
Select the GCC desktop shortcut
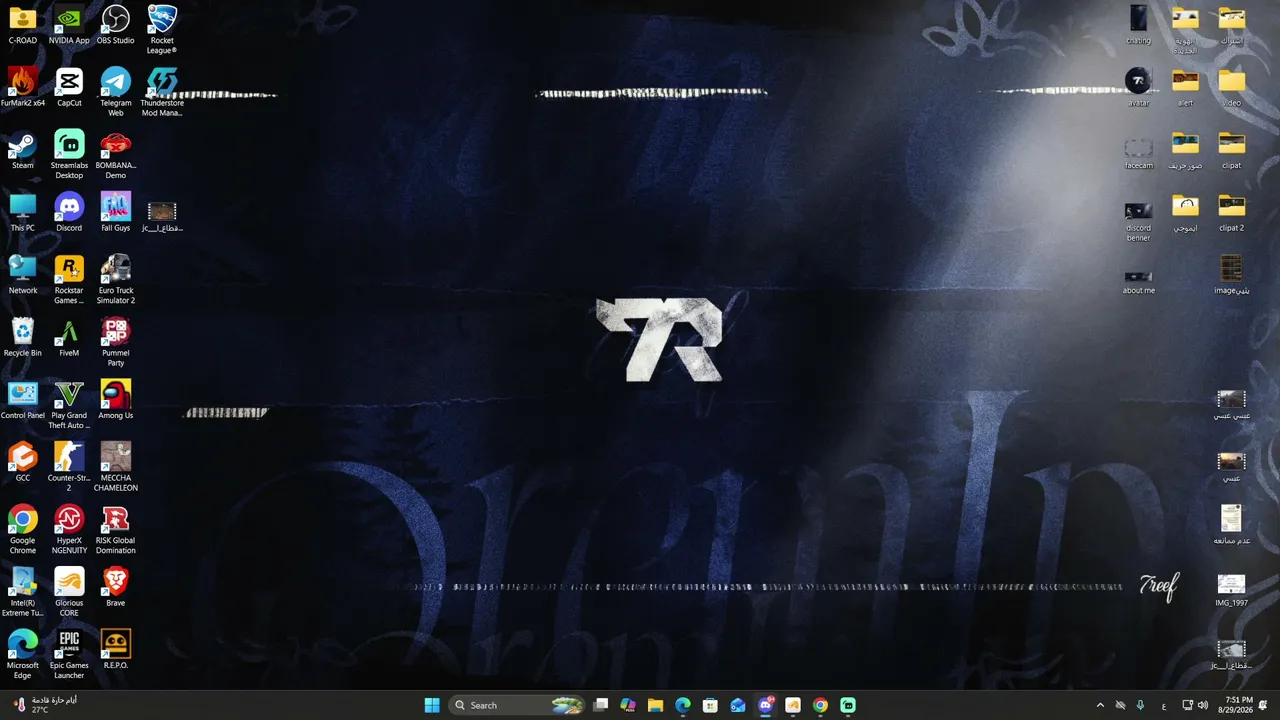tap(23, 462)
